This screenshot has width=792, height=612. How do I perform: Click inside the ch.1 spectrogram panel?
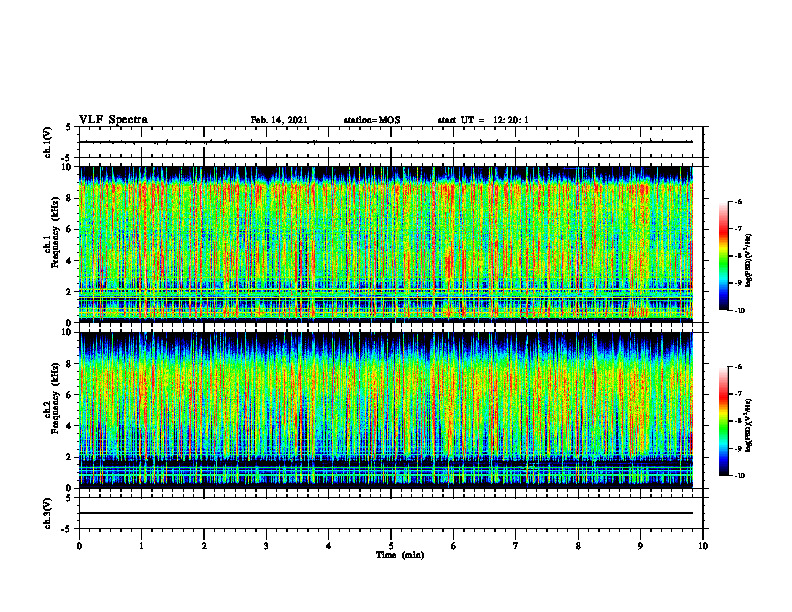(386, 244)
